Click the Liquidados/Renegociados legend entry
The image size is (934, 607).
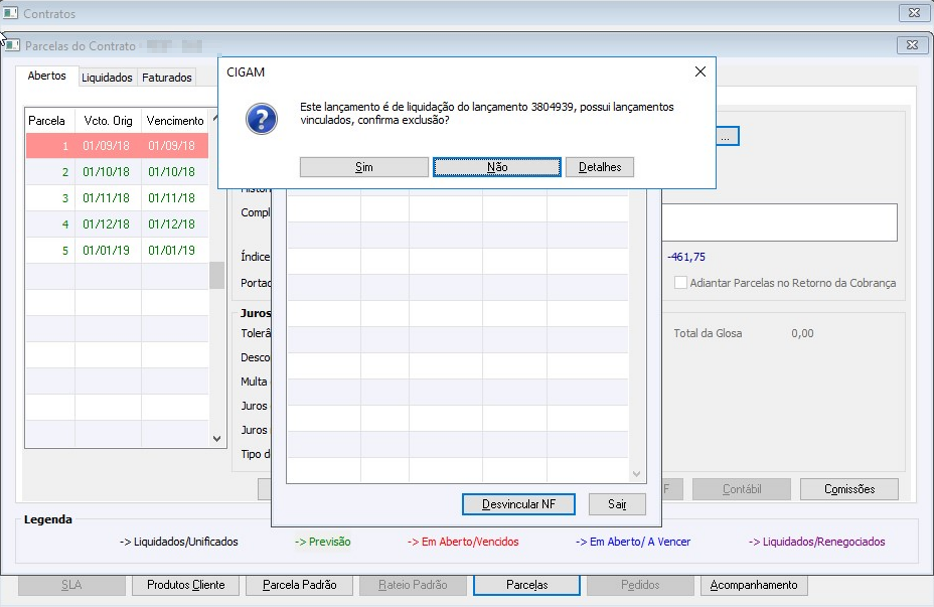tap(817, 542)
